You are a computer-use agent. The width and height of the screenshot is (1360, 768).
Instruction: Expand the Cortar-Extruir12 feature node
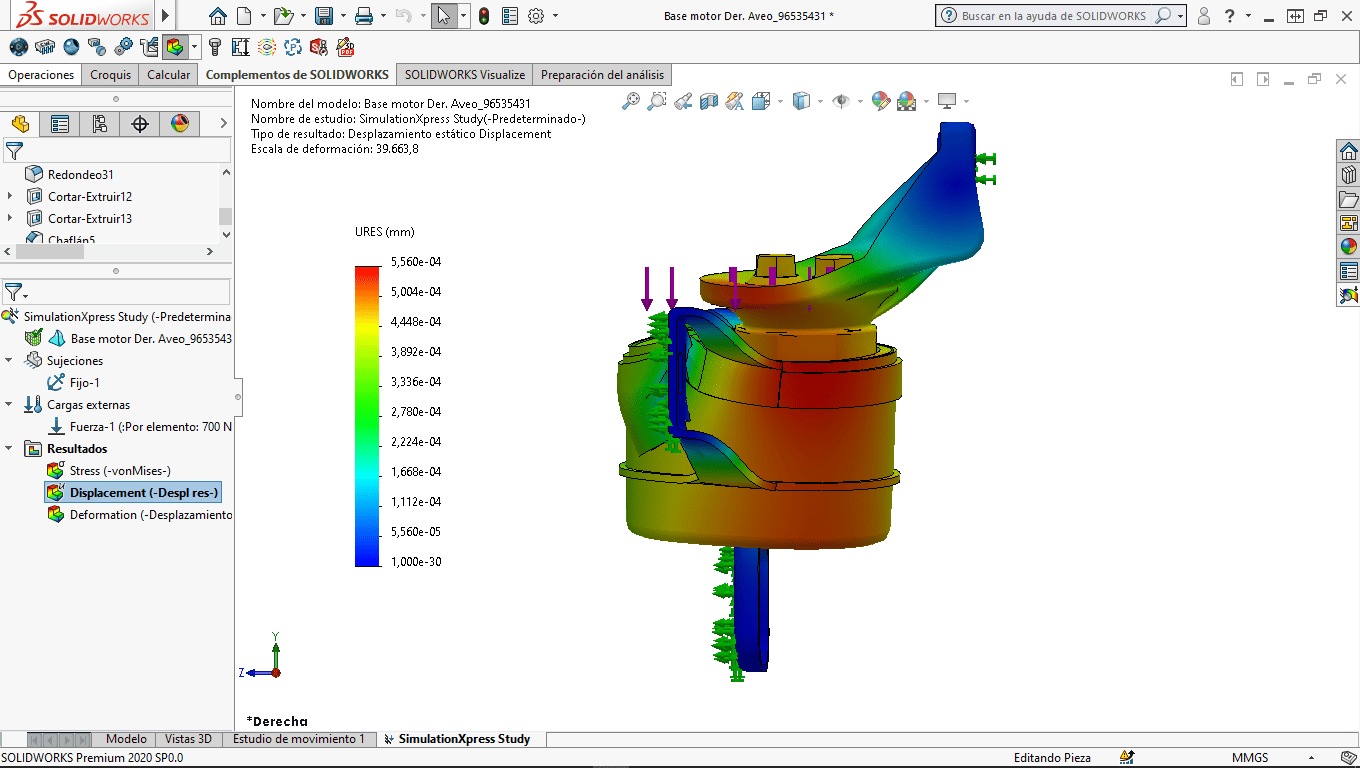point(10,197)
